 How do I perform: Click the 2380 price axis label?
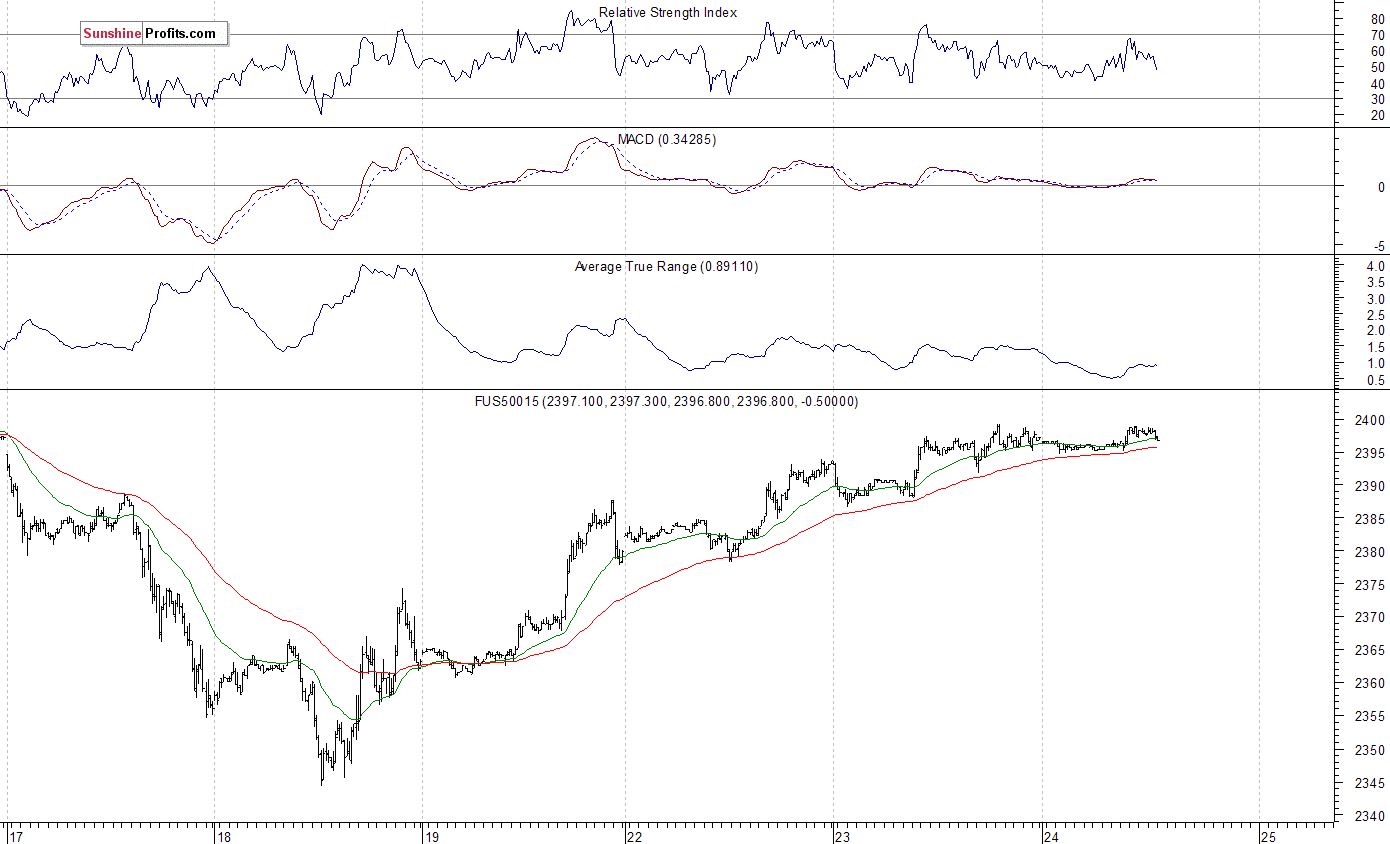[1372, 552]
